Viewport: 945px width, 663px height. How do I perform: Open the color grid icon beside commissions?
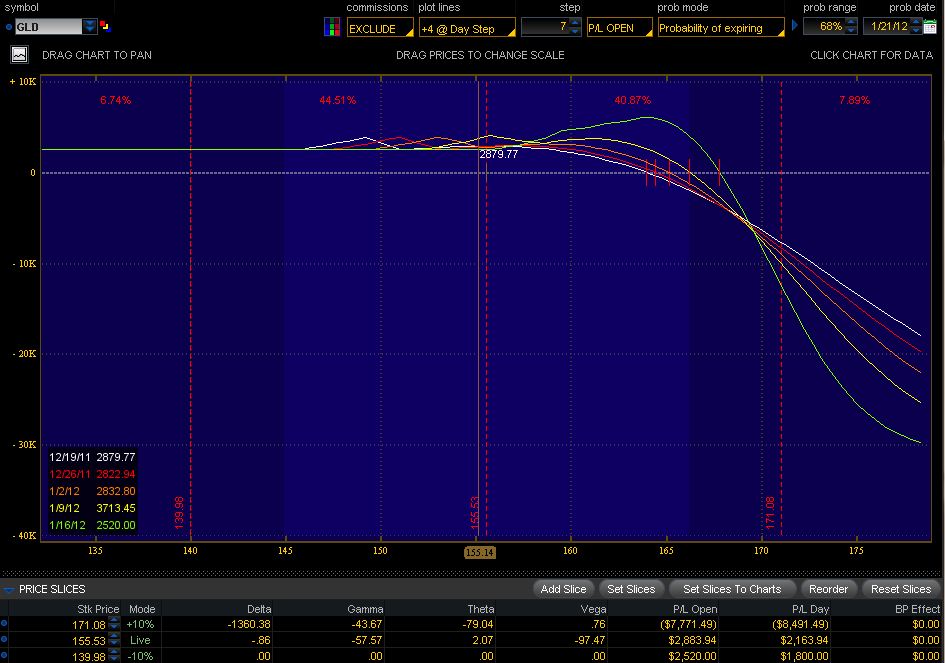click(331, 27)
